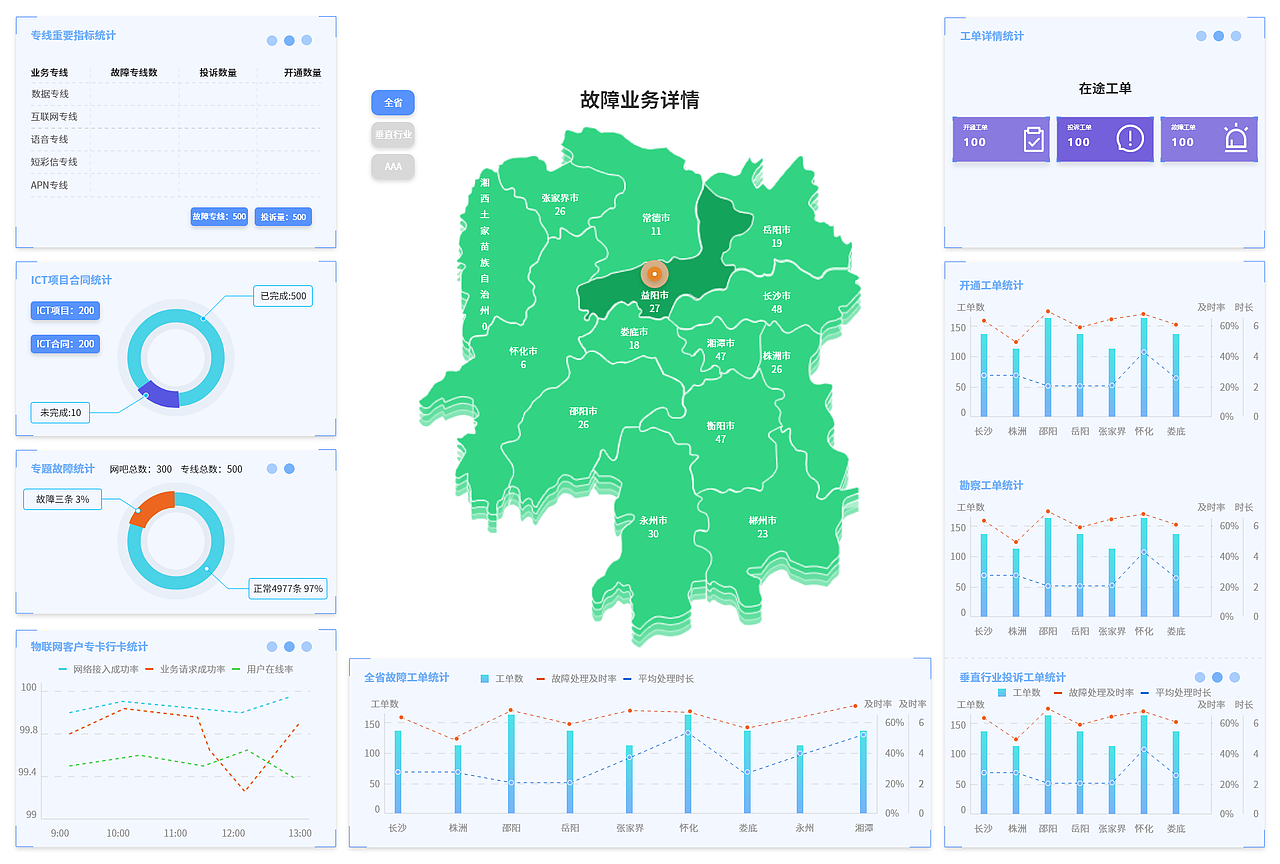1280x864 pixels.
Task: Click the 故障专线: 500 badge
Action: point(218,216)
